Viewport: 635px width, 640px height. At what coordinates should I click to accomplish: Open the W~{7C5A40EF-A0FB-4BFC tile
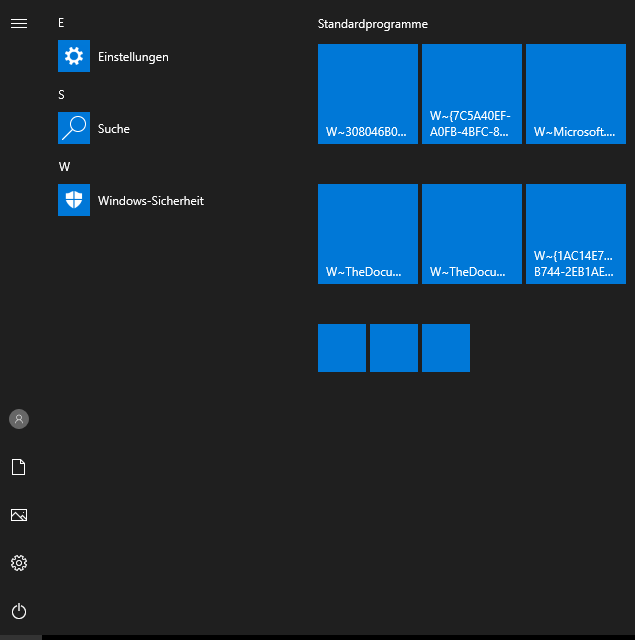coord(472,94)
